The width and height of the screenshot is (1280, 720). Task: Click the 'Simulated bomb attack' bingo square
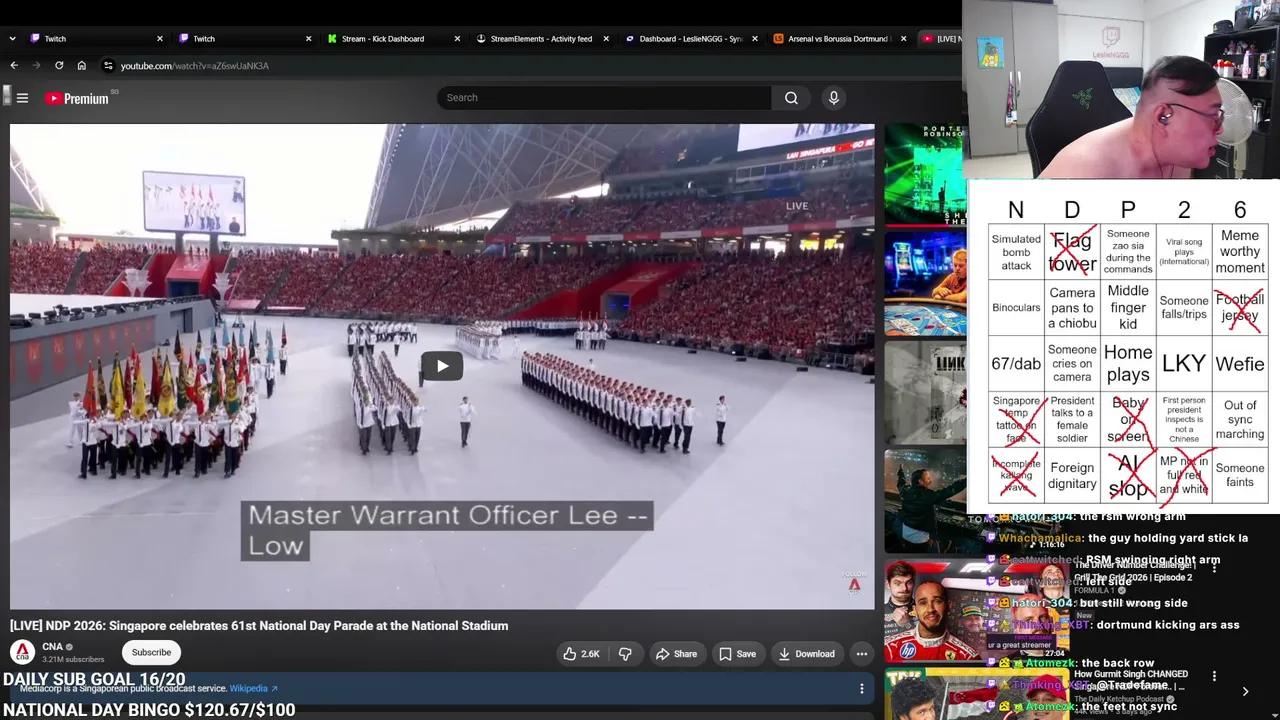pos(1016,252)
